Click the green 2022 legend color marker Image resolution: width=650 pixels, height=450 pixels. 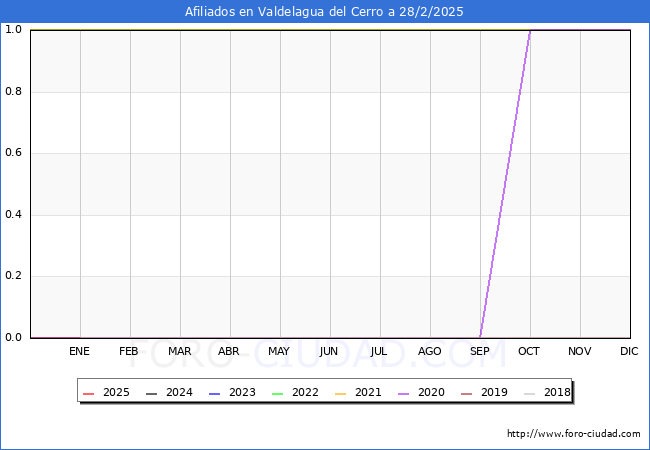click(x=278, y=394)
